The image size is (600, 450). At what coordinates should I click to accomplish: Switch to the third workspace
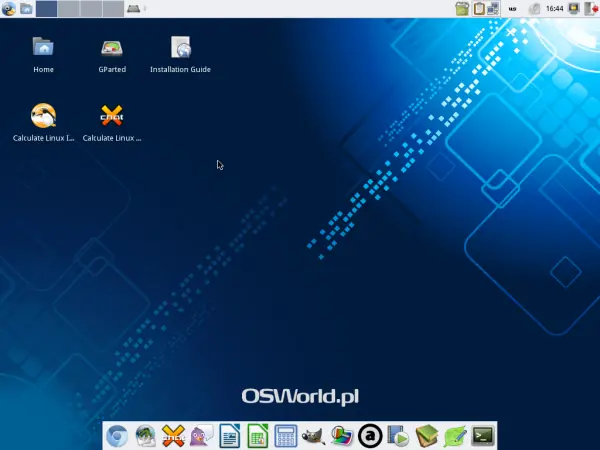(91, 8)
